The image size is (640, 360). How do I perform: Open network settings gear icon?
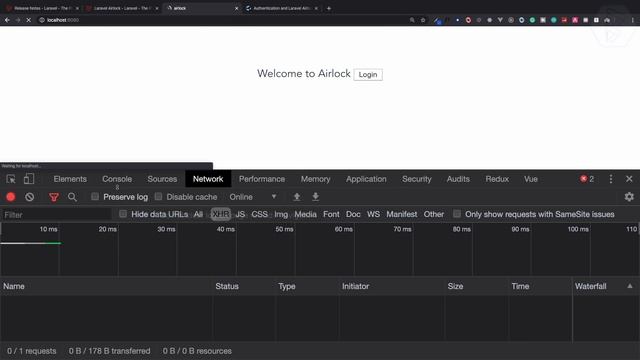[x=629, y=197]
